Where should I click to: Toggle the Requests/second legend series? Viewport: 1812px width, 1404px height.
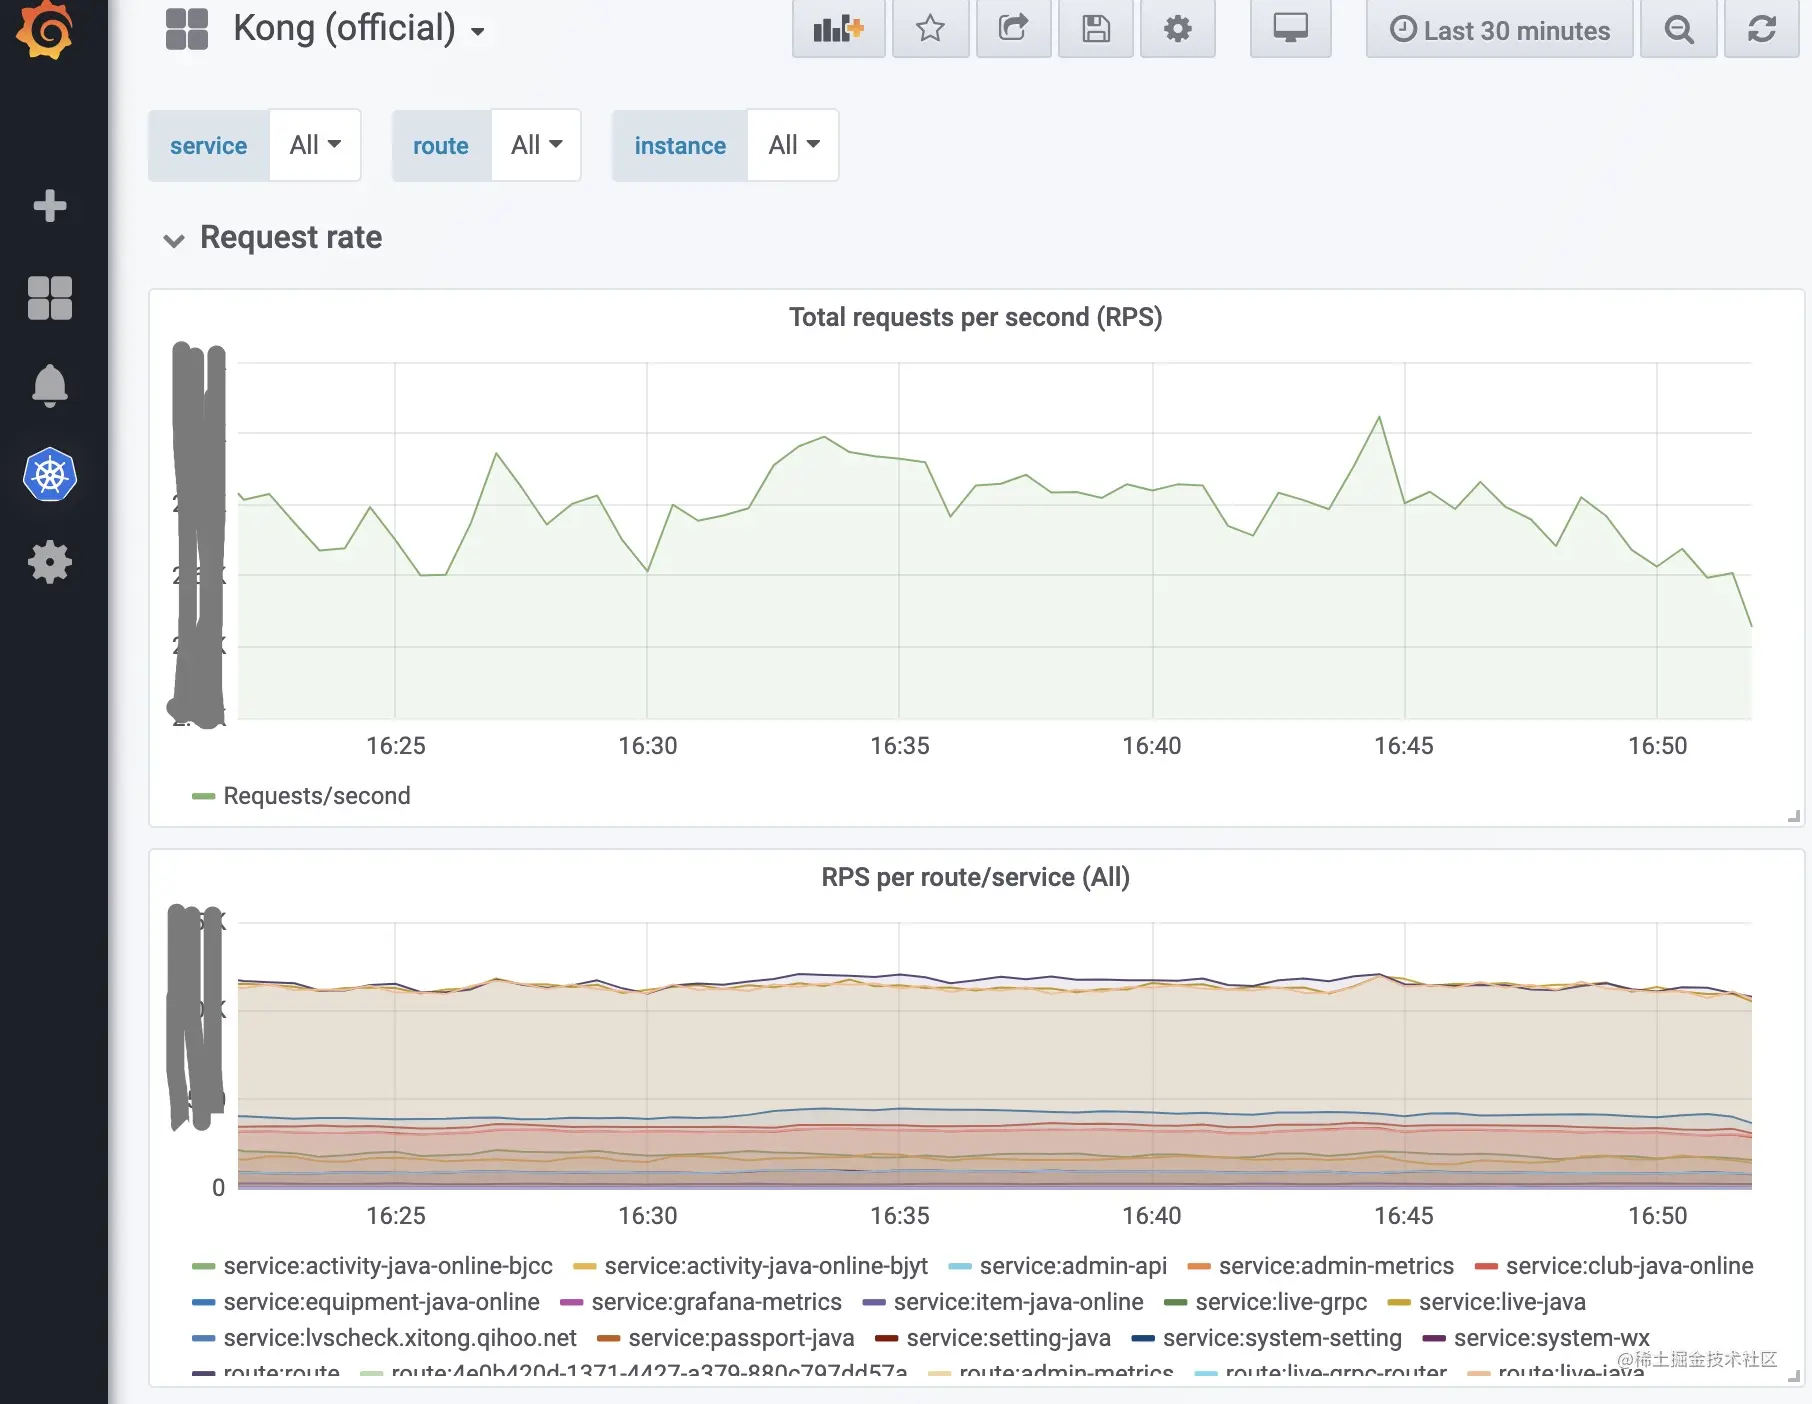tap(316, 796)
